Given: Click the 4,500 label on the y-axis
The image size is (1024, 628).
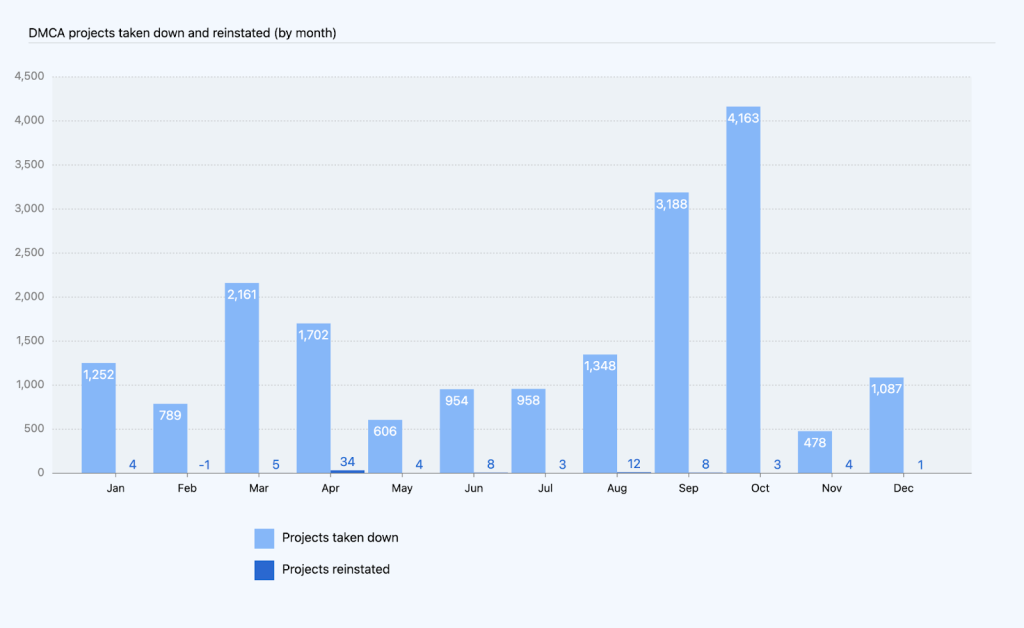Looking at the screenshot, I should 27,77.
